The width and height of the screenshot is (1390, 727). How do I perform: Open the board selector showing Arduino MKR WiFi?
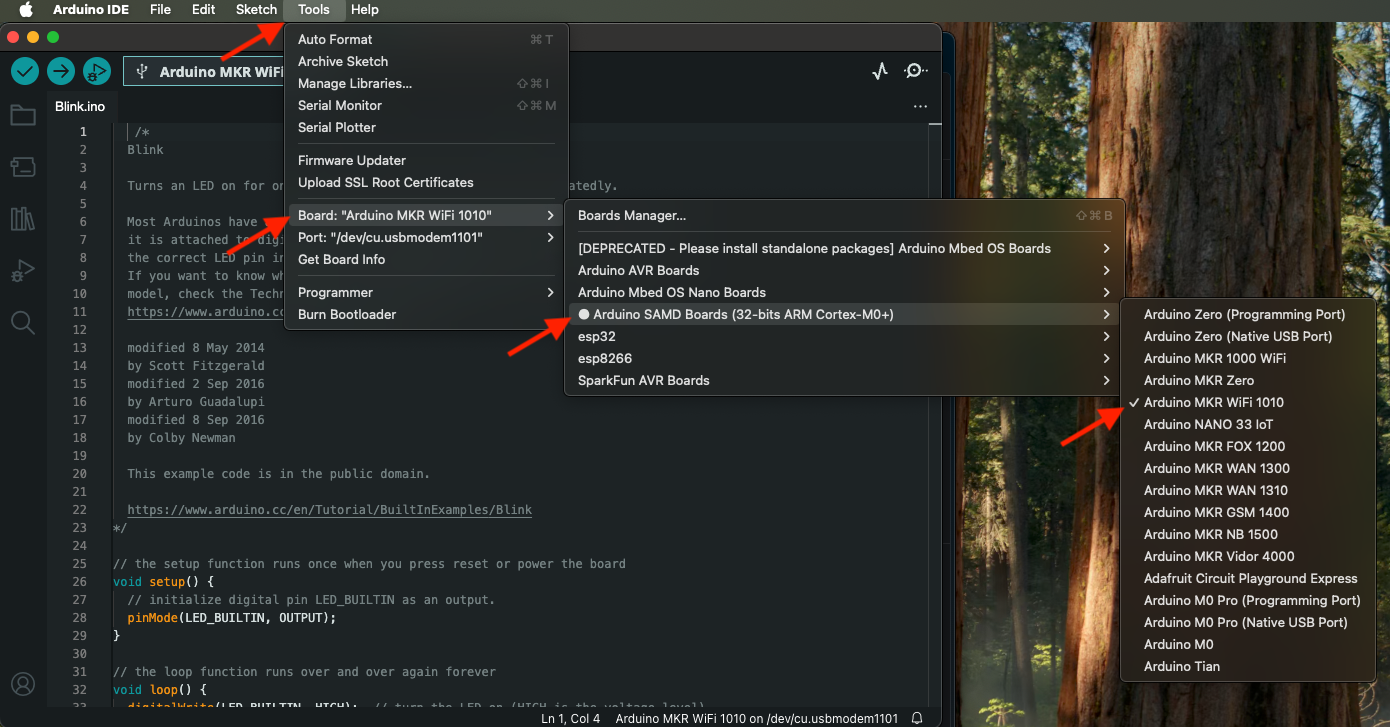click(205, 71)
